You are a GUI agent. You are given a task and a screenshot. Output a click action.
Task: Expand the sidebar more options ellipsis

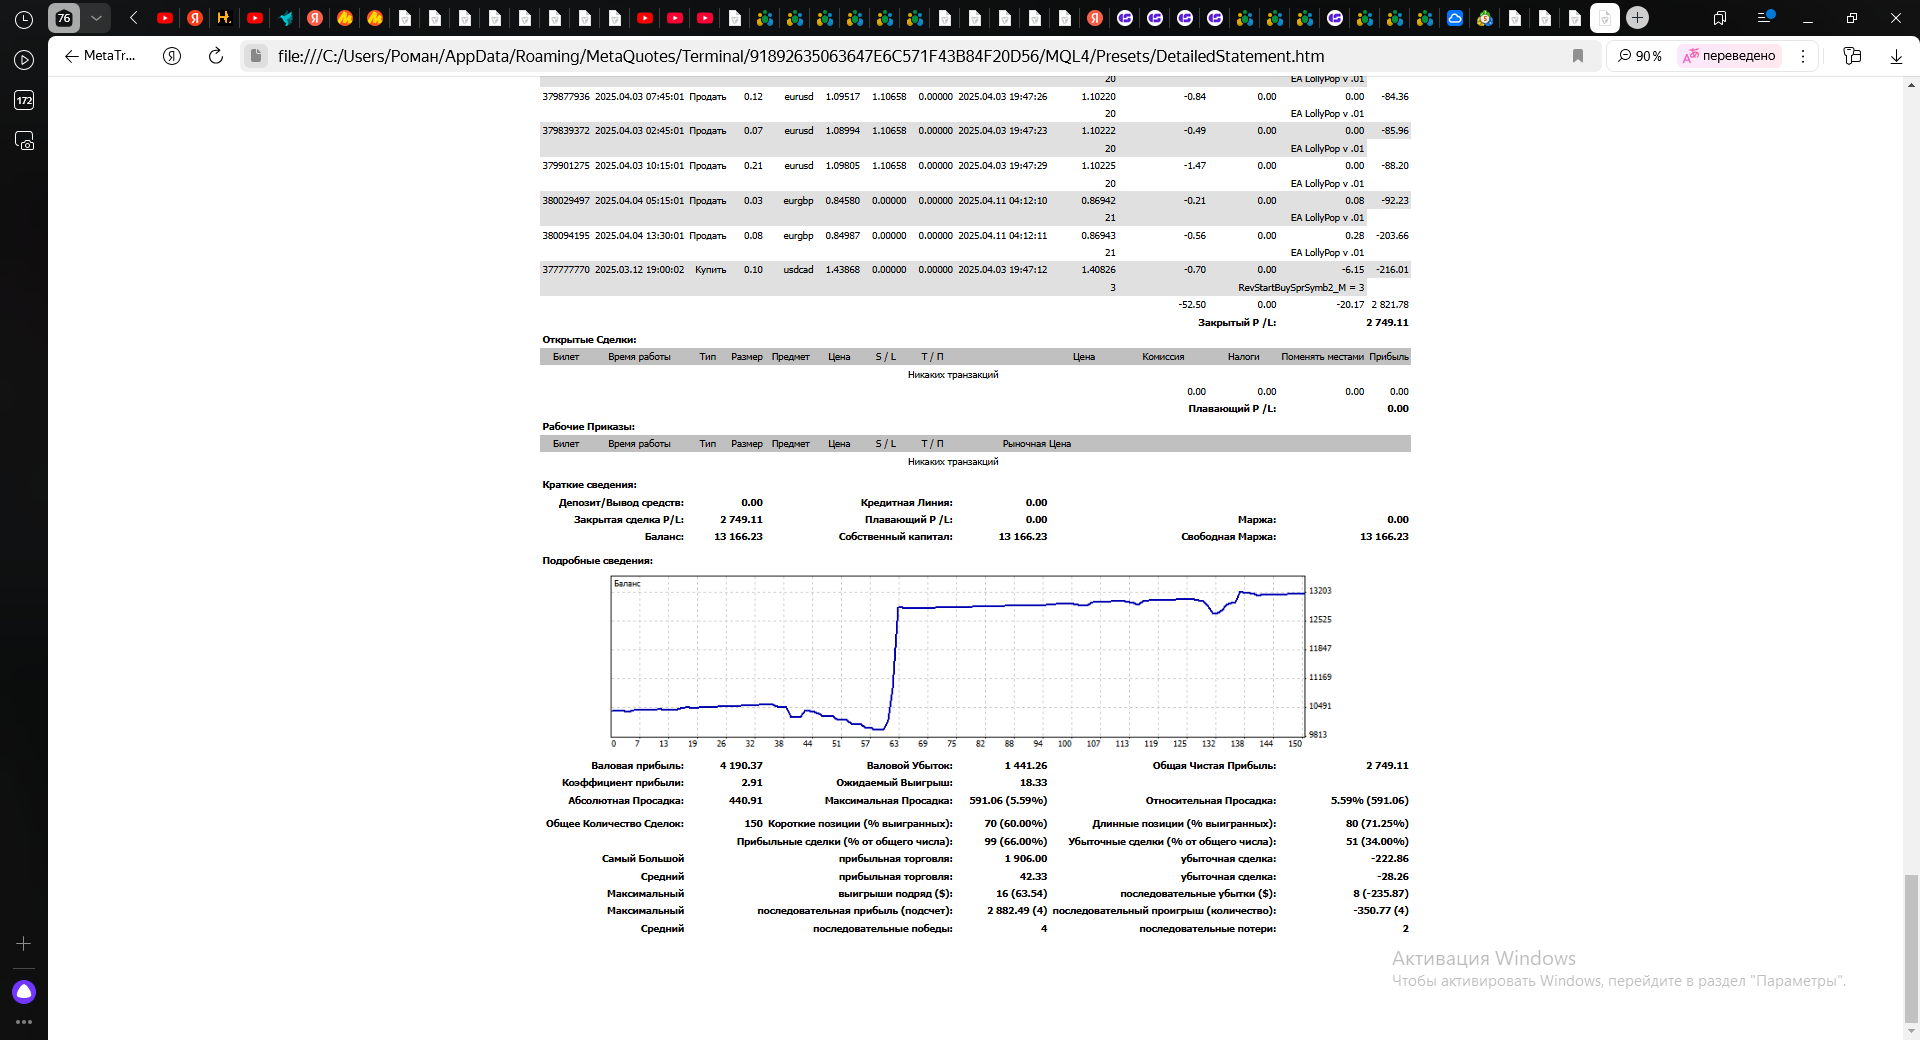pos(24,1022)
